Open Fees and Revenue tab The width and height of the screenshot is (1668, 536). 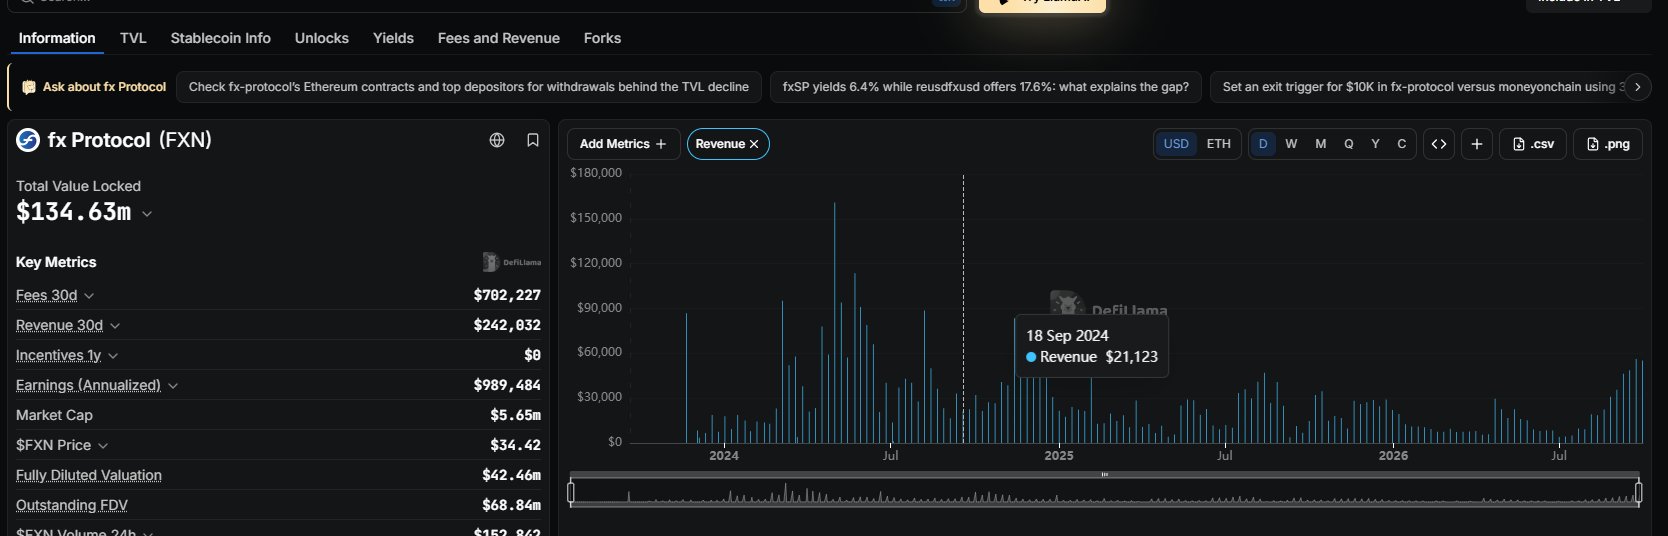point(499,38)
